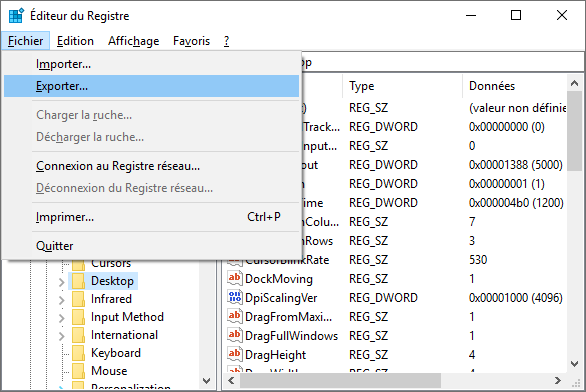This screenshot has height=392, width=586.
Task: Expand the Infrared key
Action: tap(62, 300)
